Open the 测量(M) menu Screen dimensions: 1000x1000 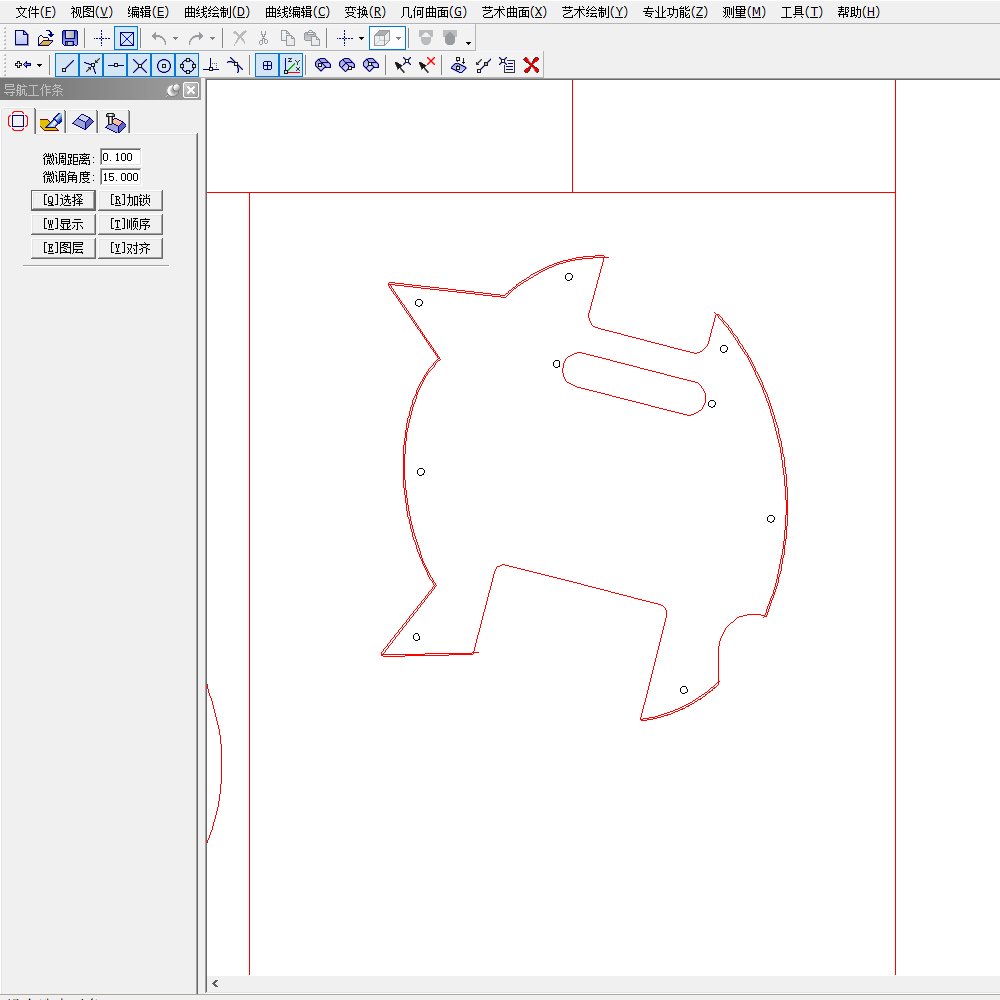pyautogui.click(x=744, y=12)
